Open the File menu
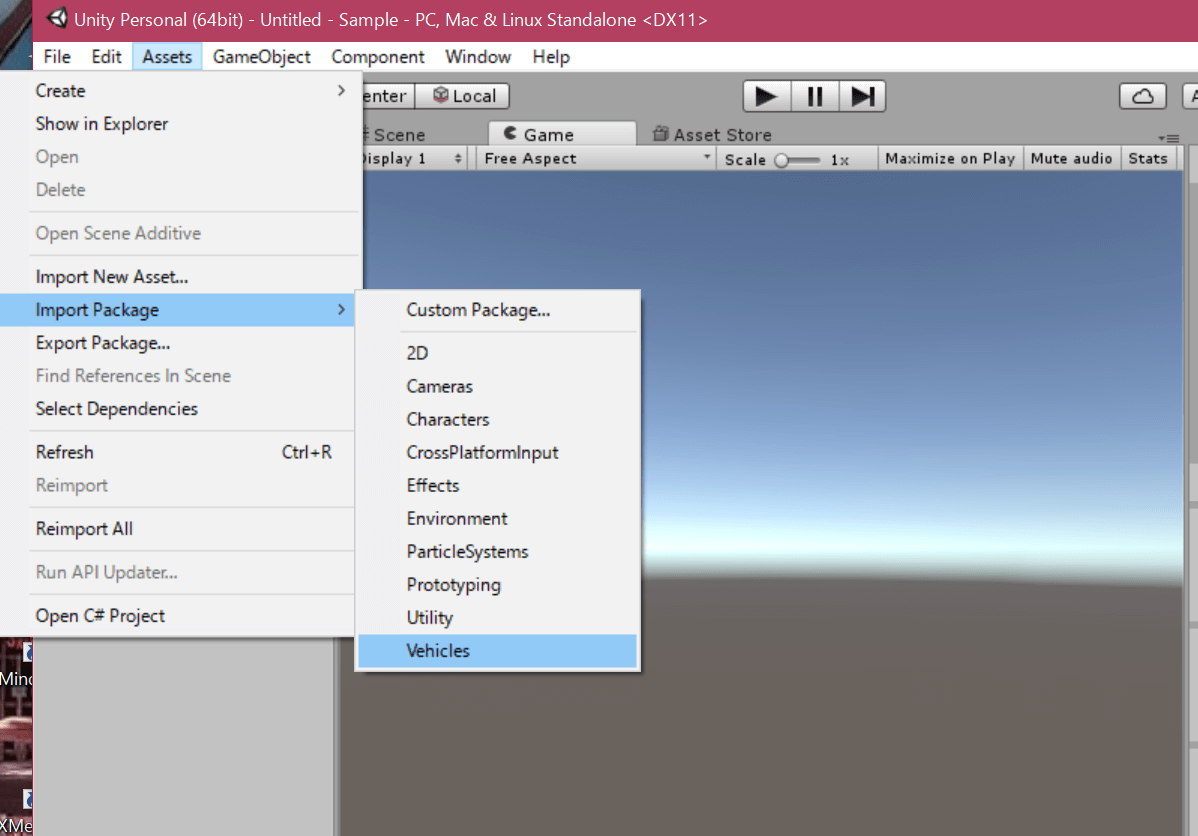The width and height of the screenshot is (1198, 836). click(x=57, y=57)
